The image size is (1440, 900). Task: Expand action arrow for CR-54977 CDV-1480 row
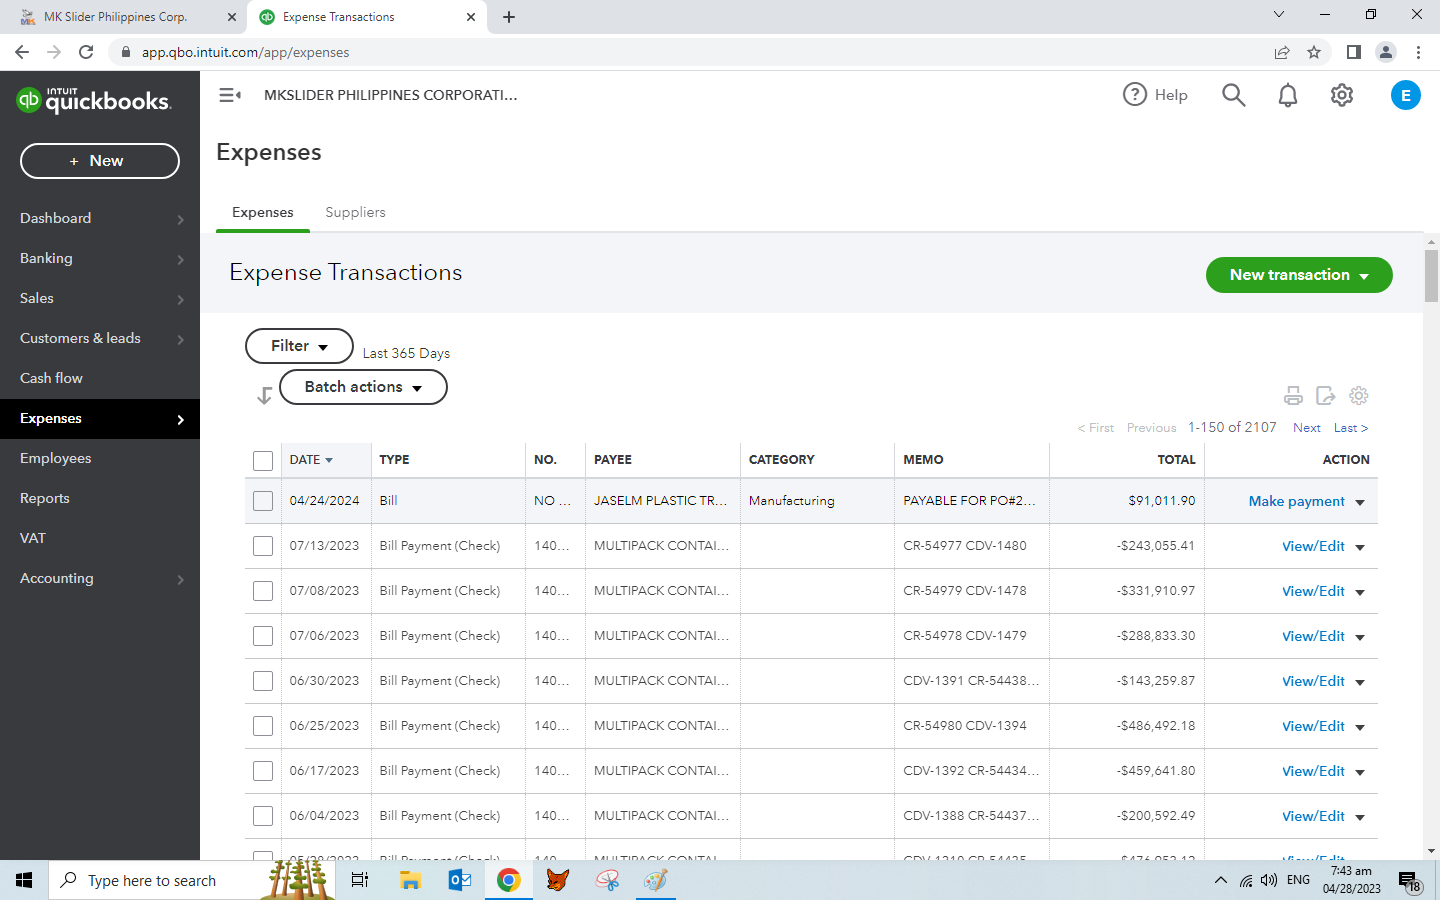(x=1360, y=547)
